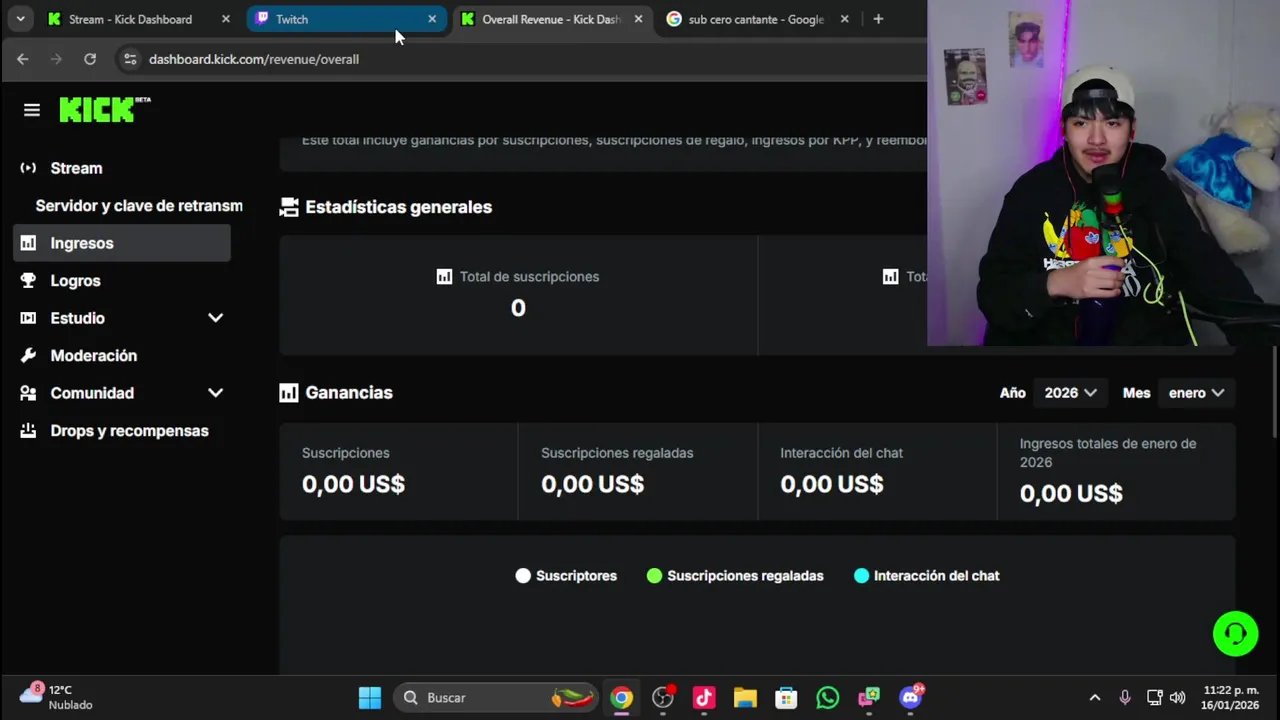The image size is (1280, 720).
Task: Toggle Interacción del chat series in legend
Action: (x=926, y=576)
